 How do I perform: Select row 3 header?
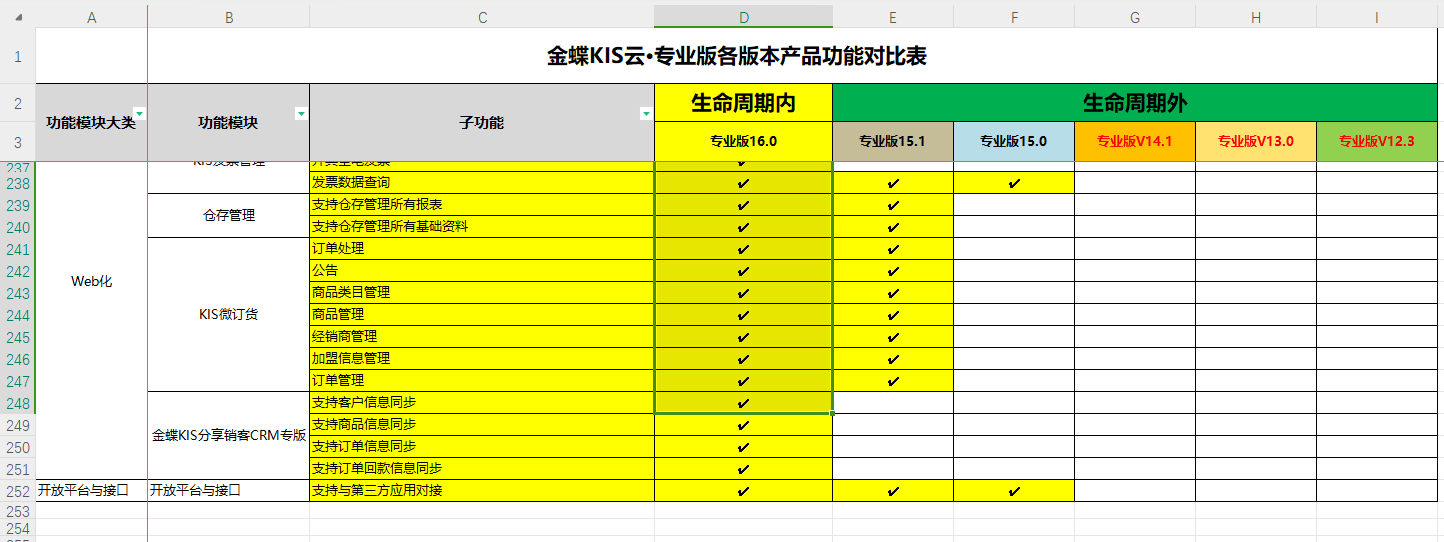18,142
